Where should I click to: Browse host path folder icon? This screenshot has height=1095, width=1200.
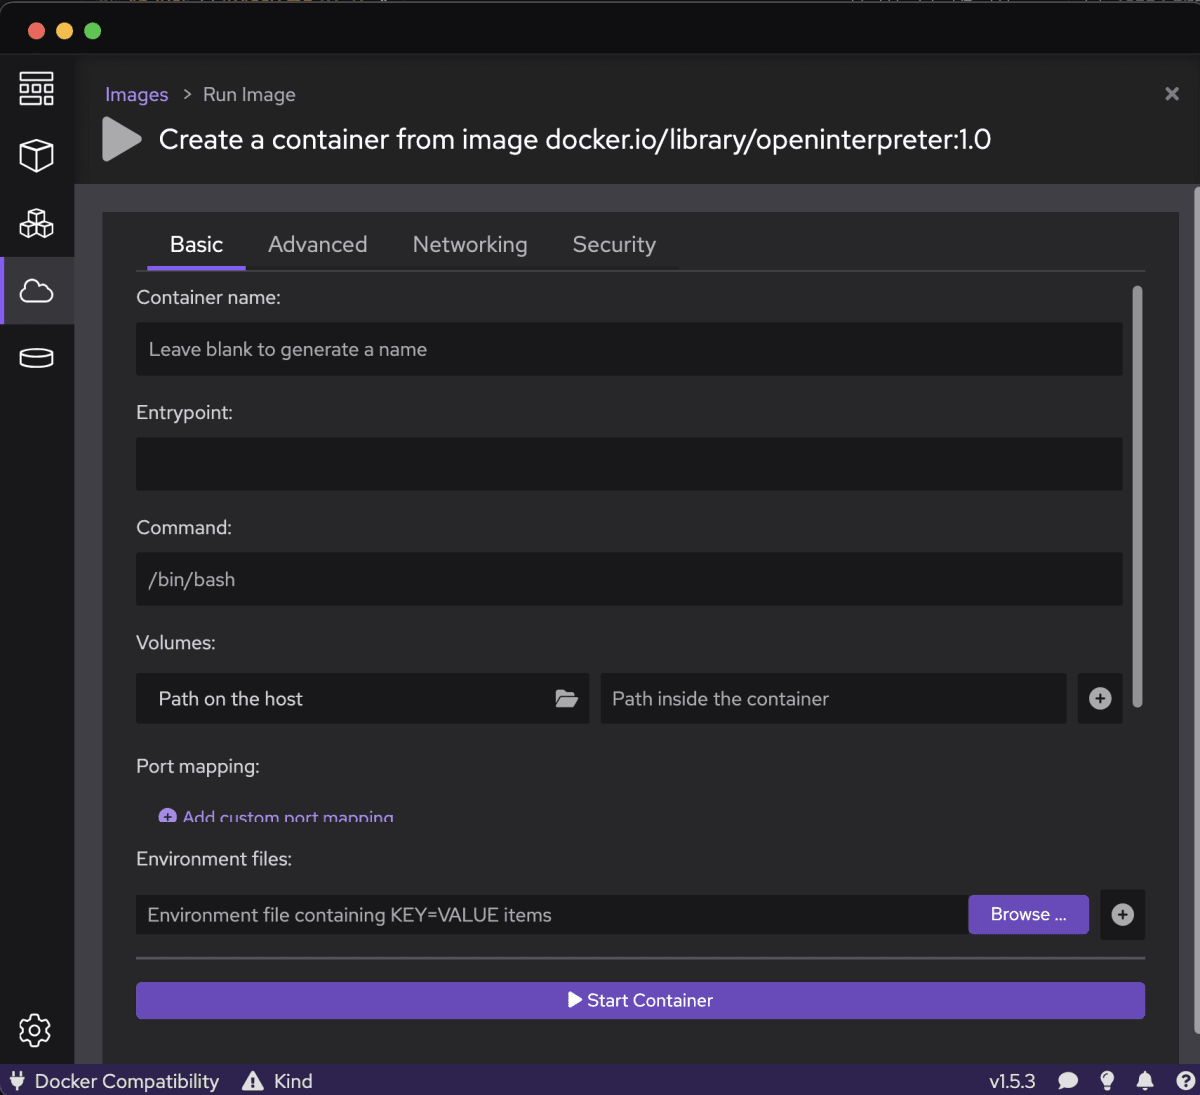click(x=567, y=699)
